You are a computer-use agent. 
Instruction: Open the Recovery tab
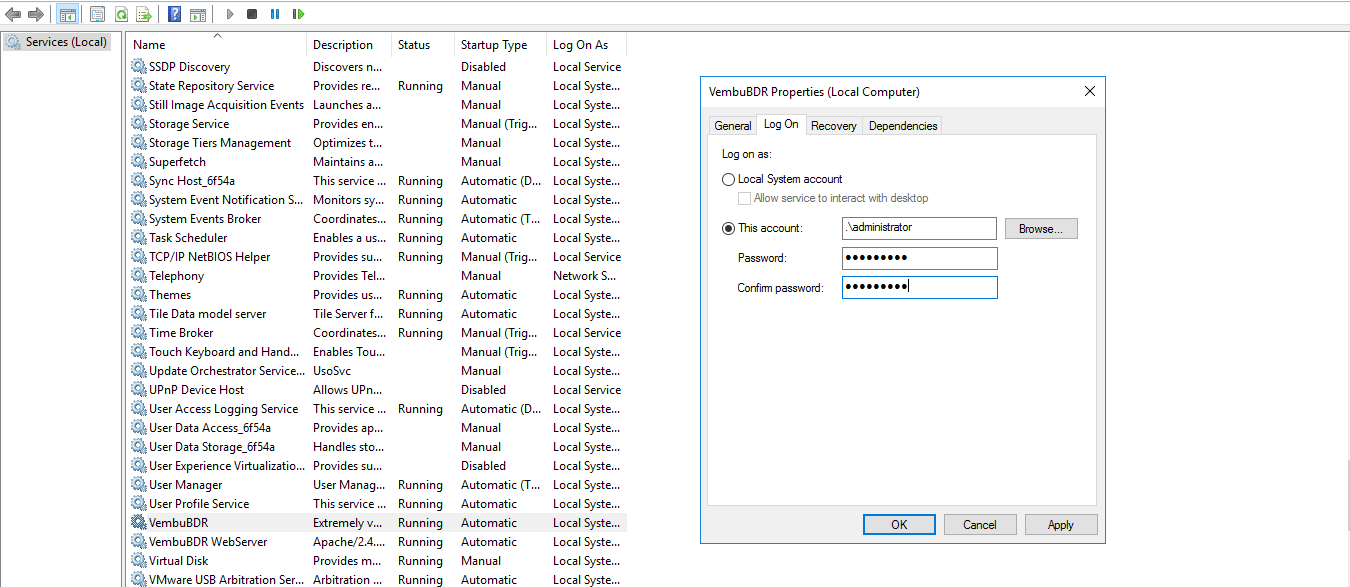click(834, 126)
